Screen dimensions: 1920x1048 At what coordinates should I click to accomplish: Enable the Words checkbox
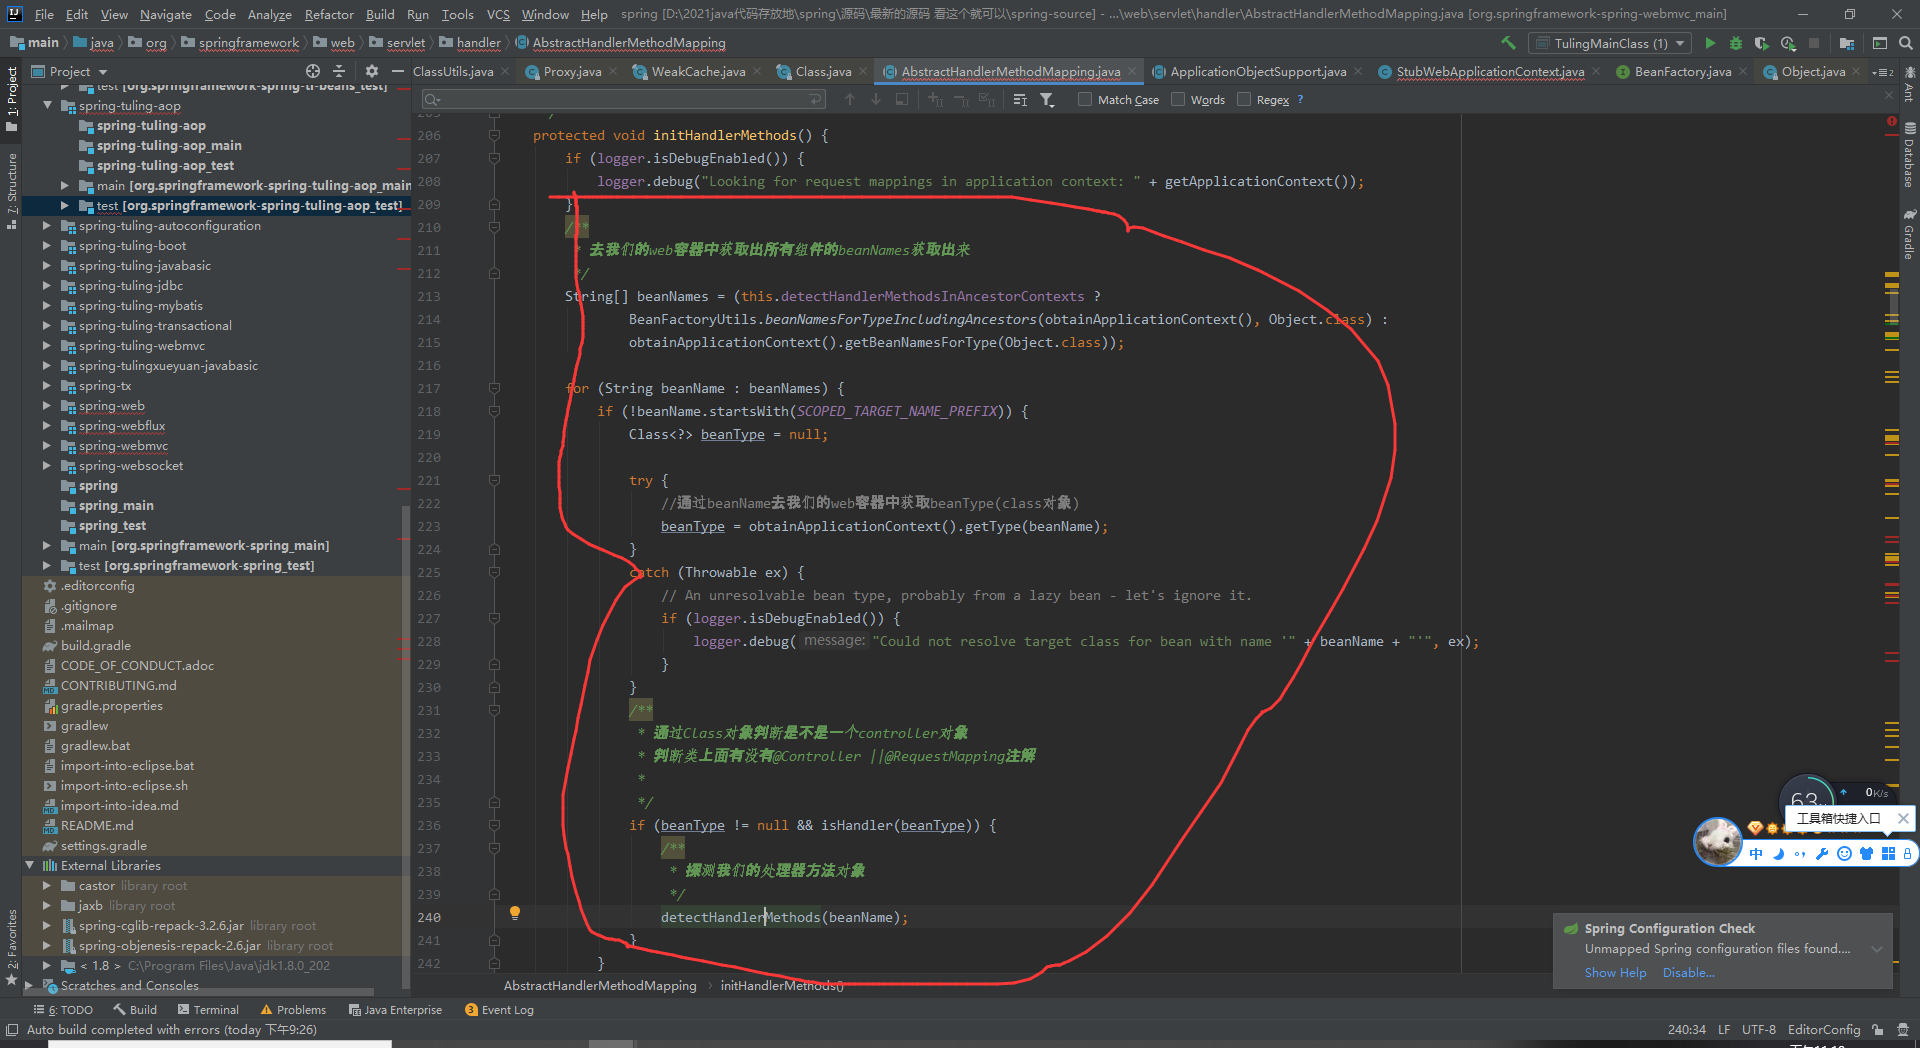1178,99
